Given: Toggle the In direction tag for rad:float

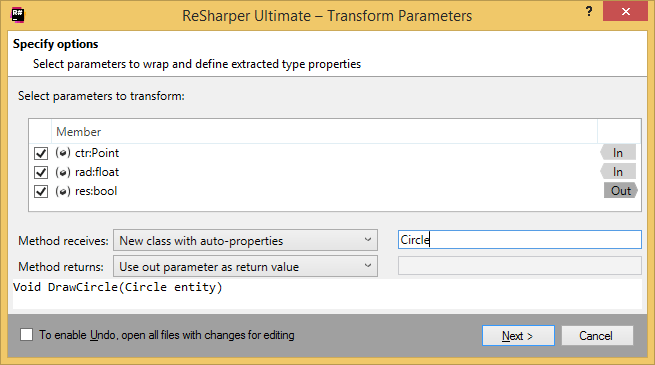Looking at the screenshot, I should click(x=618, y=172).
